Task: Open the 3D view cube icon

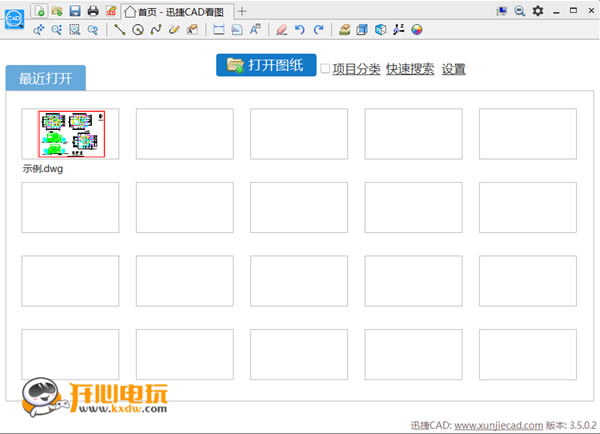Action: (x=380, y=29)
